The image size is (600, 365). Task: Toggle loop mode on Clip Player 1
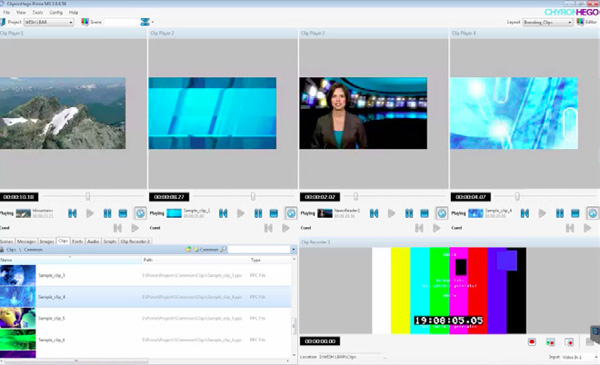pyautogui.click(x=140, y=213)
